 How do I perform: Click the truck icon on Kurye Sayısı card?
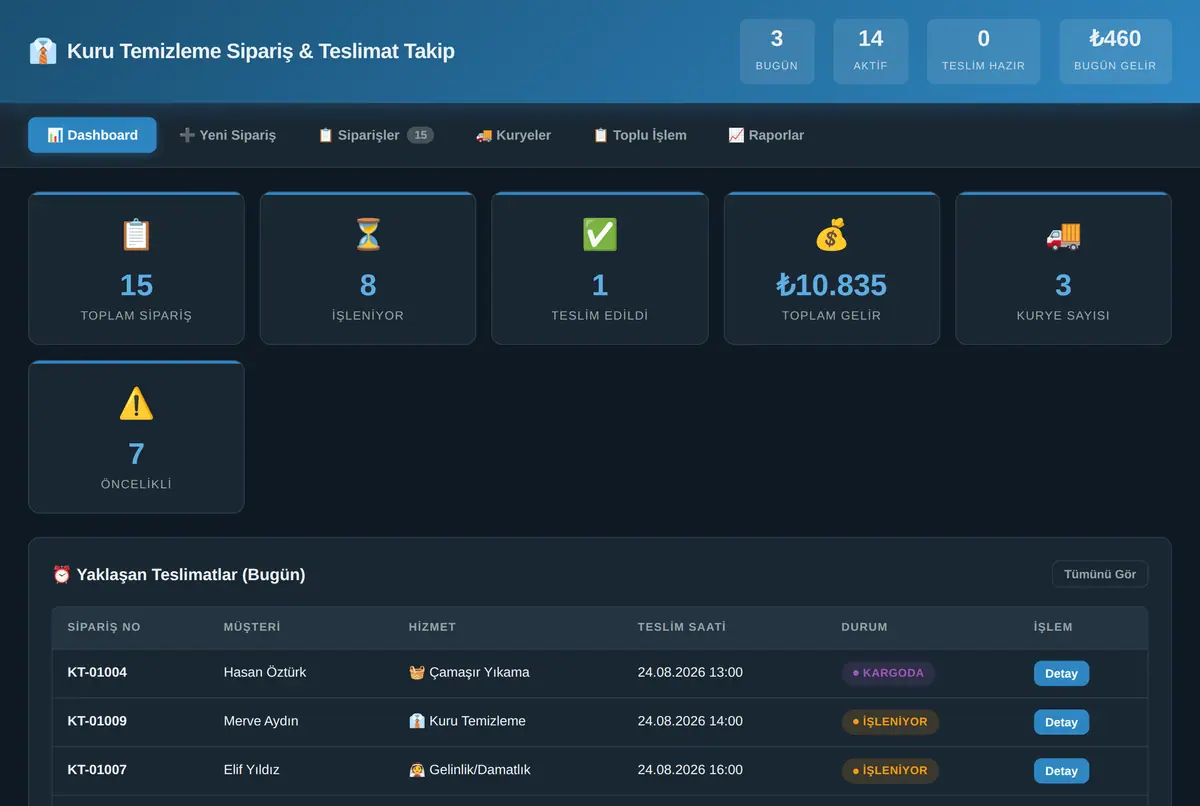click(x=1063, y=235)
